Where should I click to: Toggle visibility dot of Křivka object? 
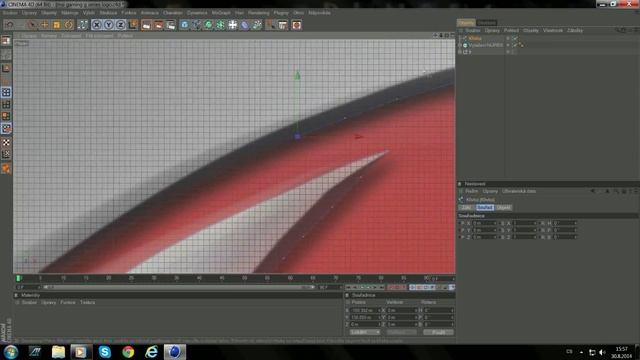[x=508, y=38]
